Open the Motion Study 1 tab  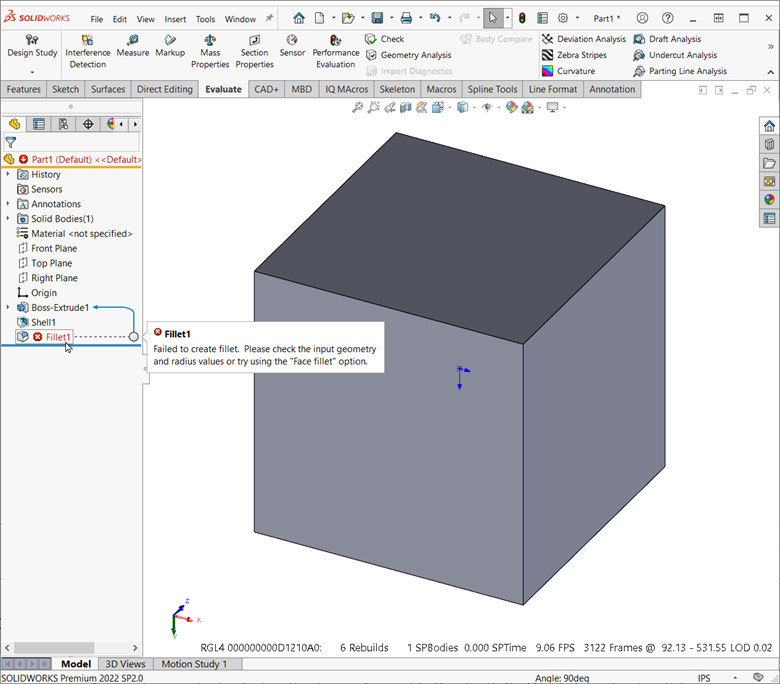point(194,664)
